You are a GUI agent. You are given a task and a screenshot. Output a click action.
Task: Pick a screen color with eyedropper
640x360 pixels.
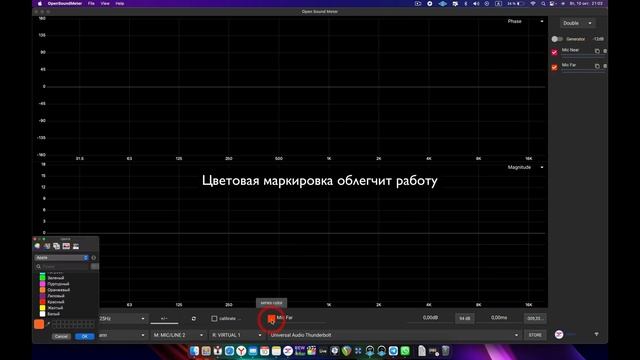pos(49,324)
